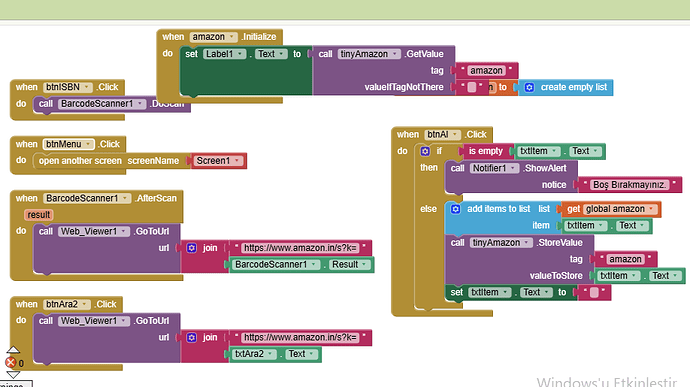This screenshot has width=690, height=387.
Task: Click the mutator gear on the if block
Action: [425, 151]
